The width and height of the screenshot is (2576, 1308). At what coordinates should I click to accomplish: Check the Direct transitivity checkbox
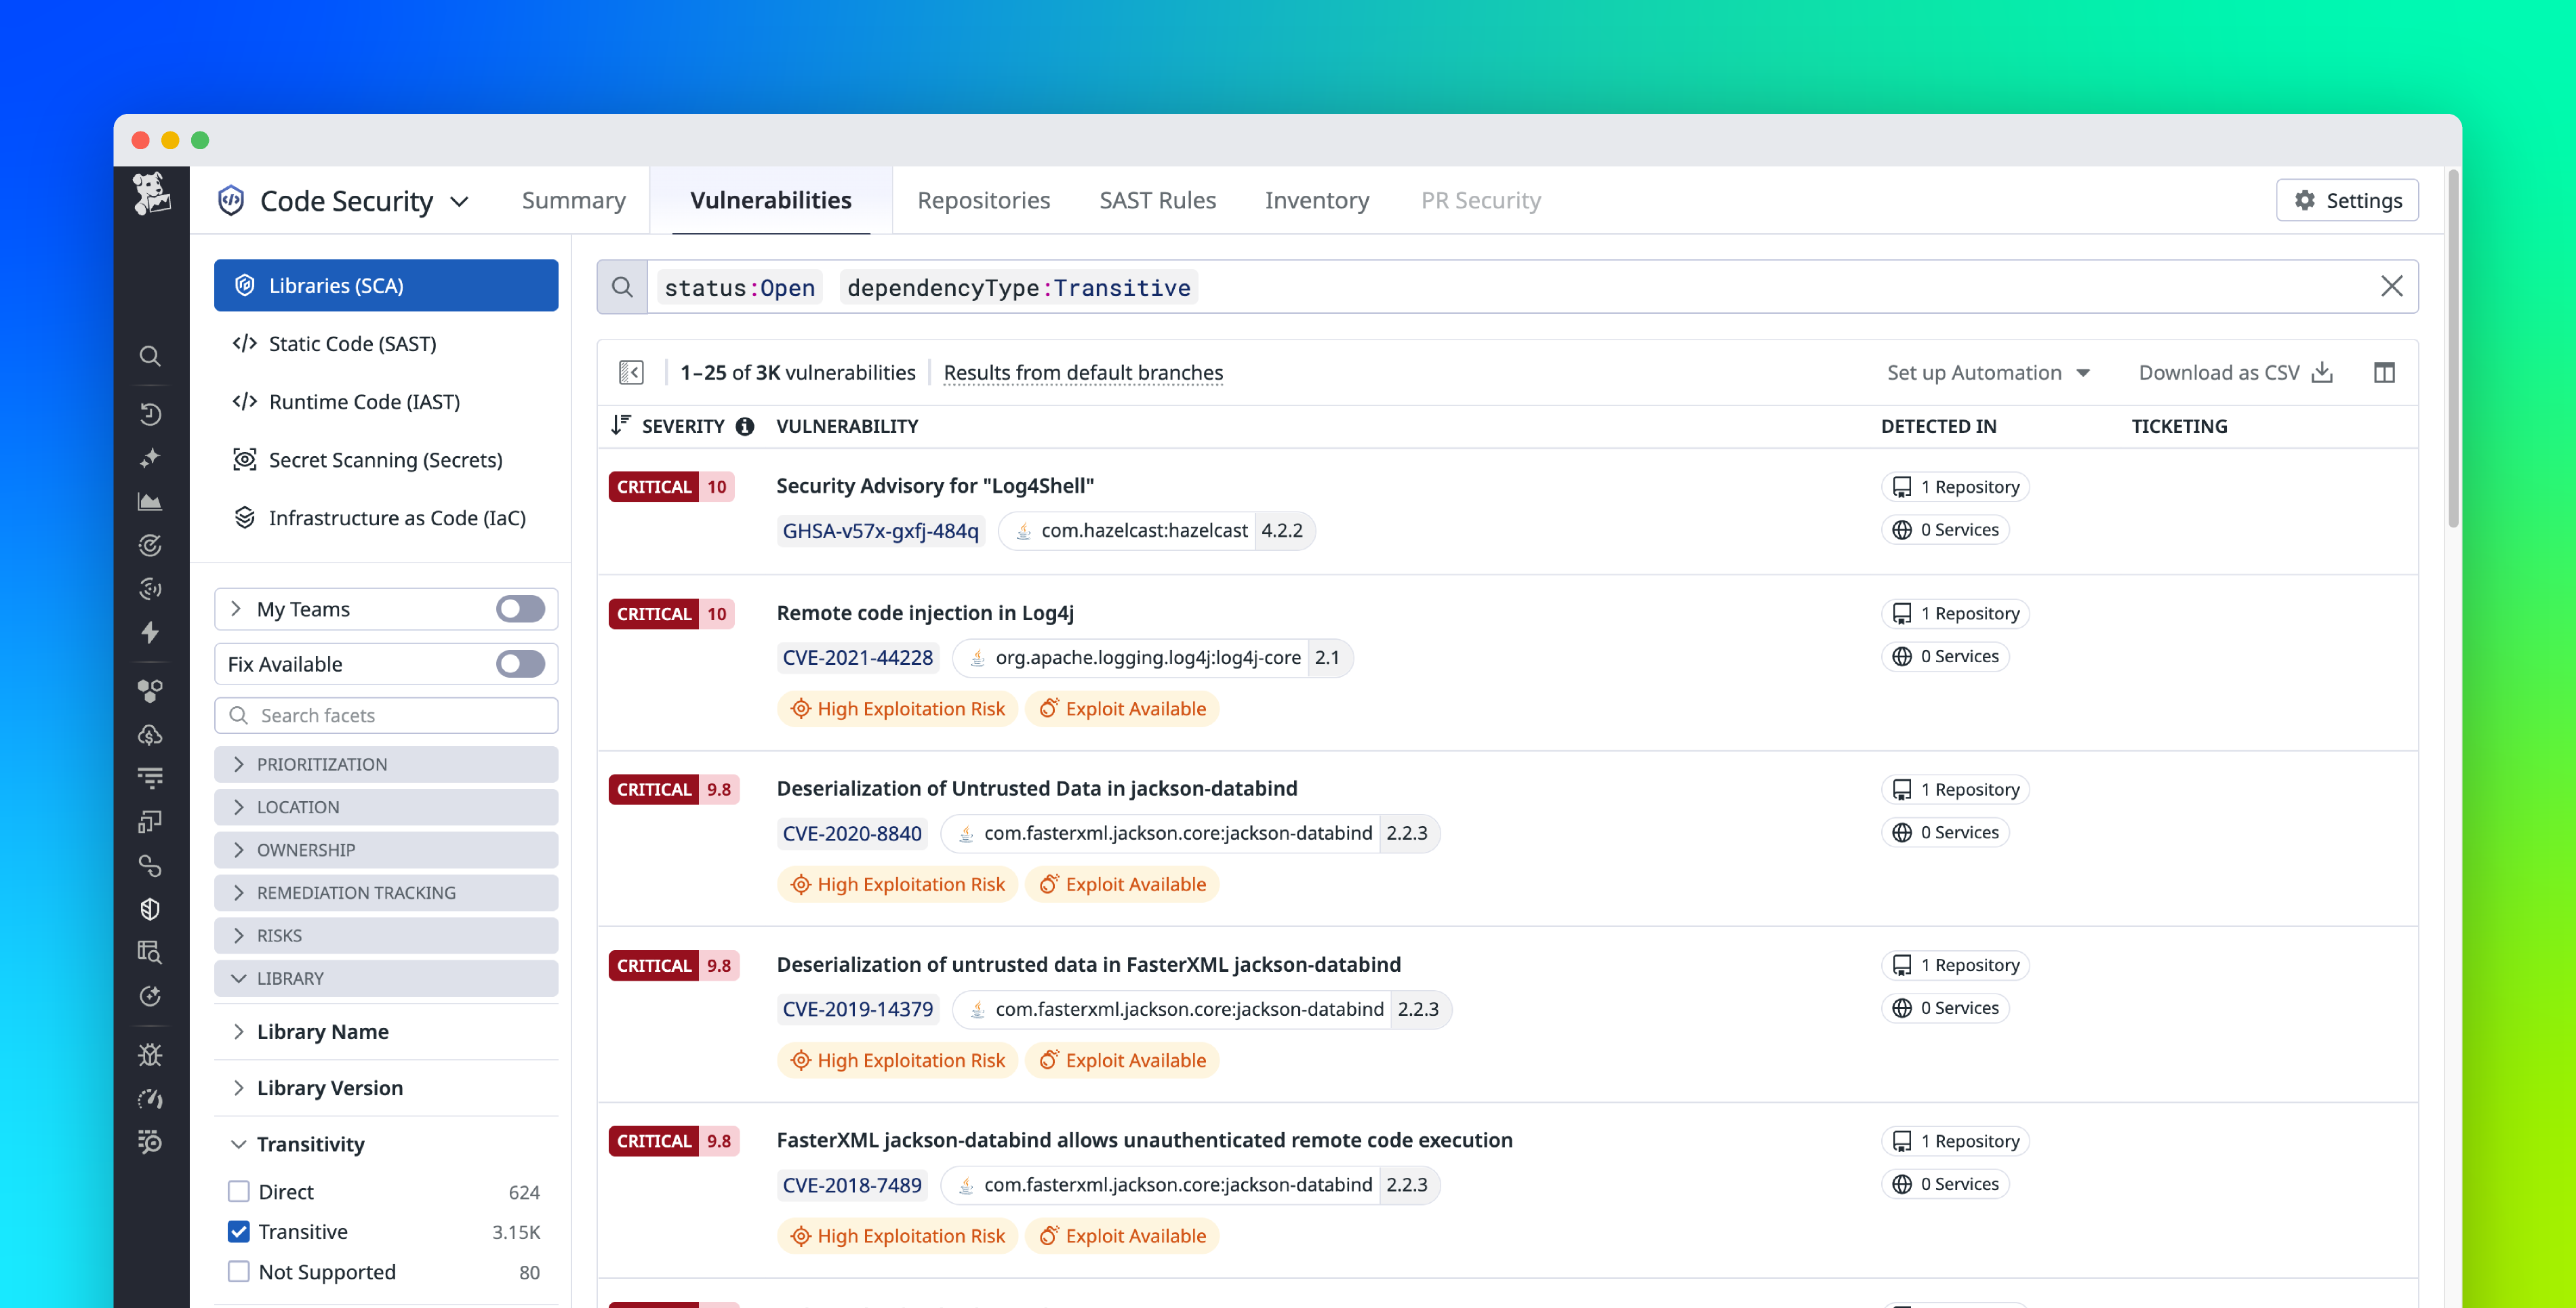click(238, 1191)
